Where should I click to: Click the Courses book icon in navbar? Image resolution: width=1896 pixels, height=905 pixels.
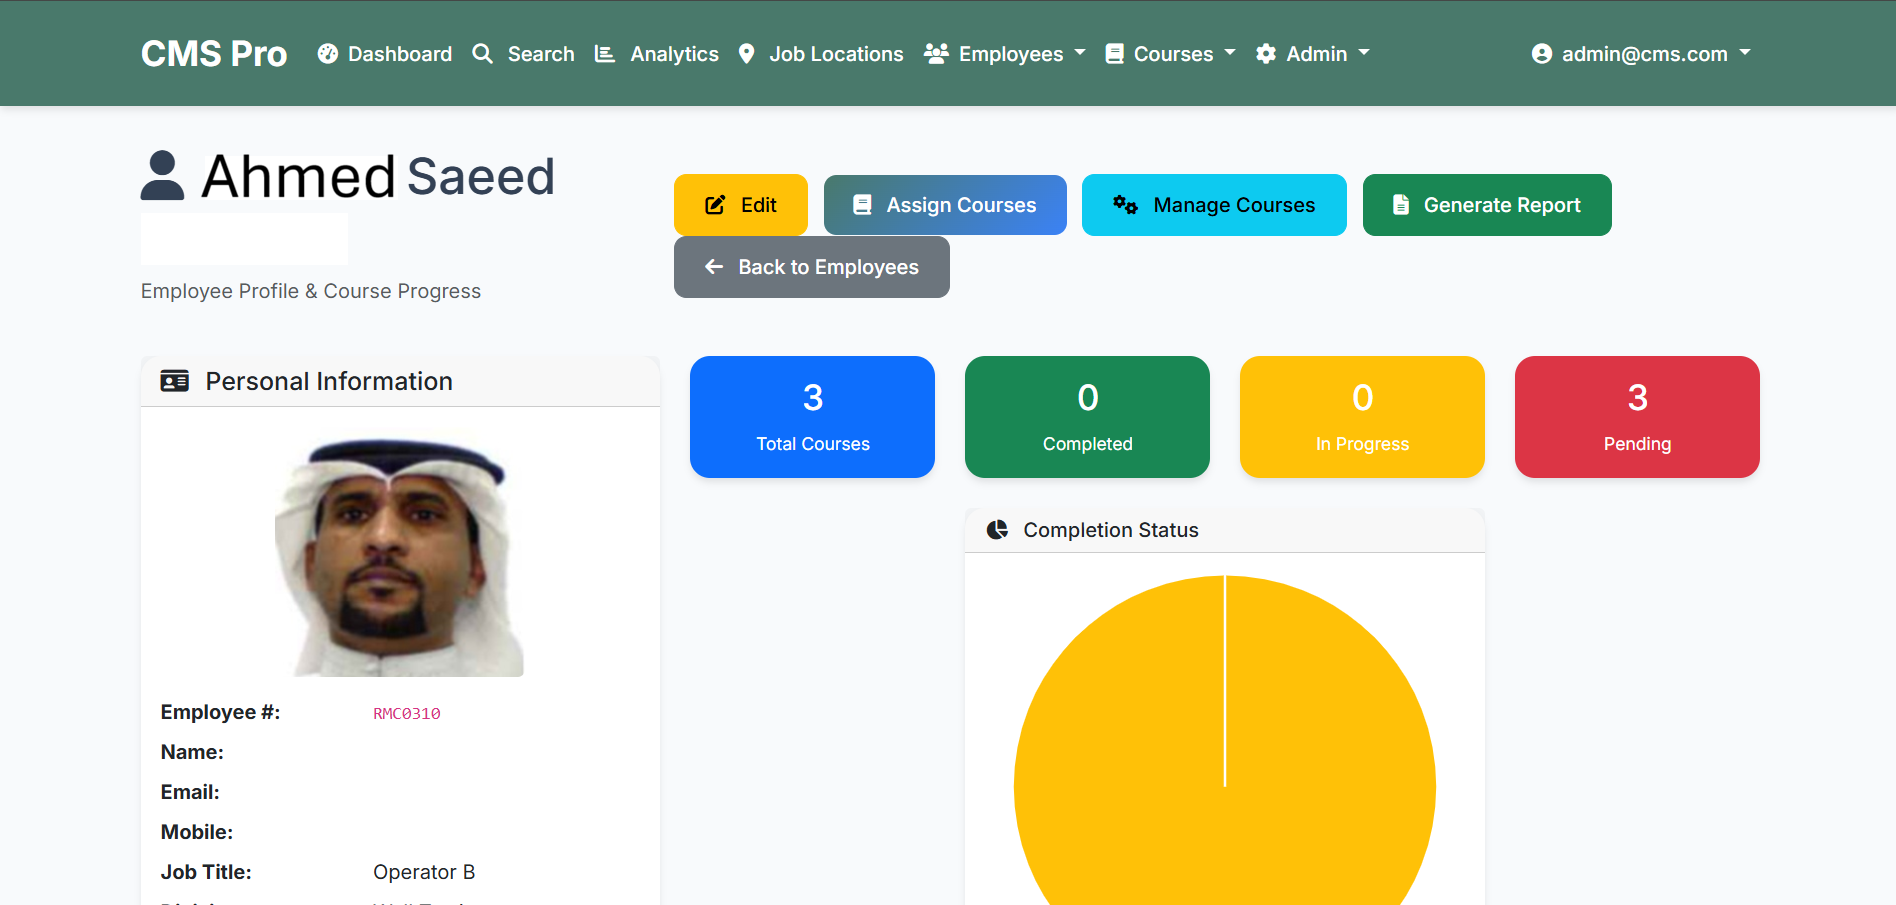[x=1114, y=54]
